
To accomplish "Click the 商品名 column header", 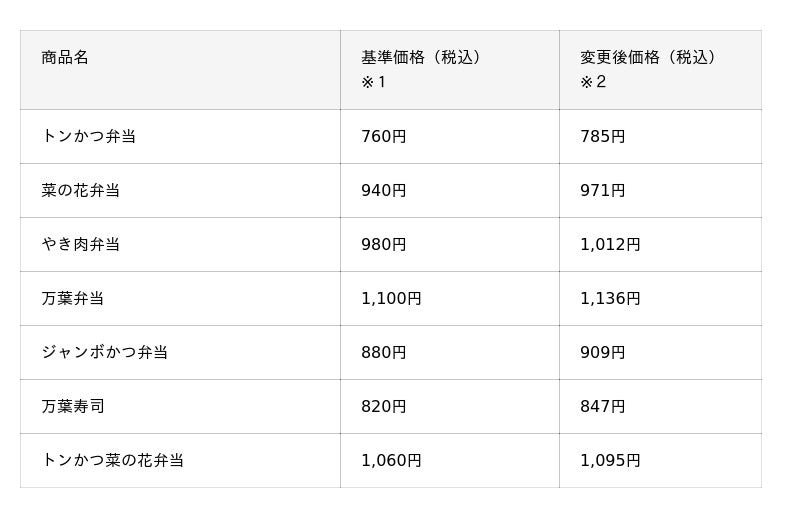I will point(65,58).
